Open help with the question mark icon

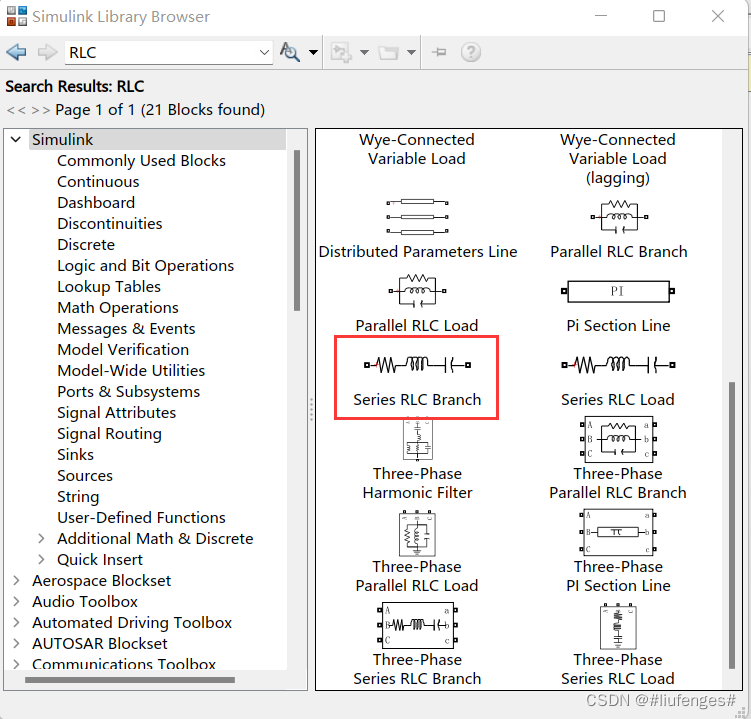pos(470,52)
